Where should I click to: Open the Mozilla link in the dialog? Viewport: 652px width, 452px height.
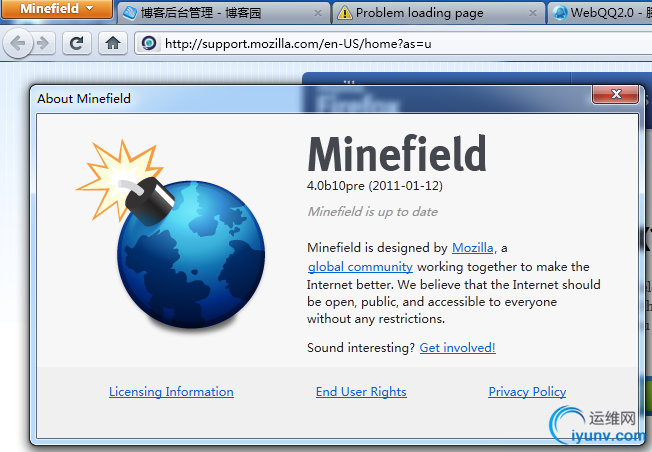click(472, 248)
